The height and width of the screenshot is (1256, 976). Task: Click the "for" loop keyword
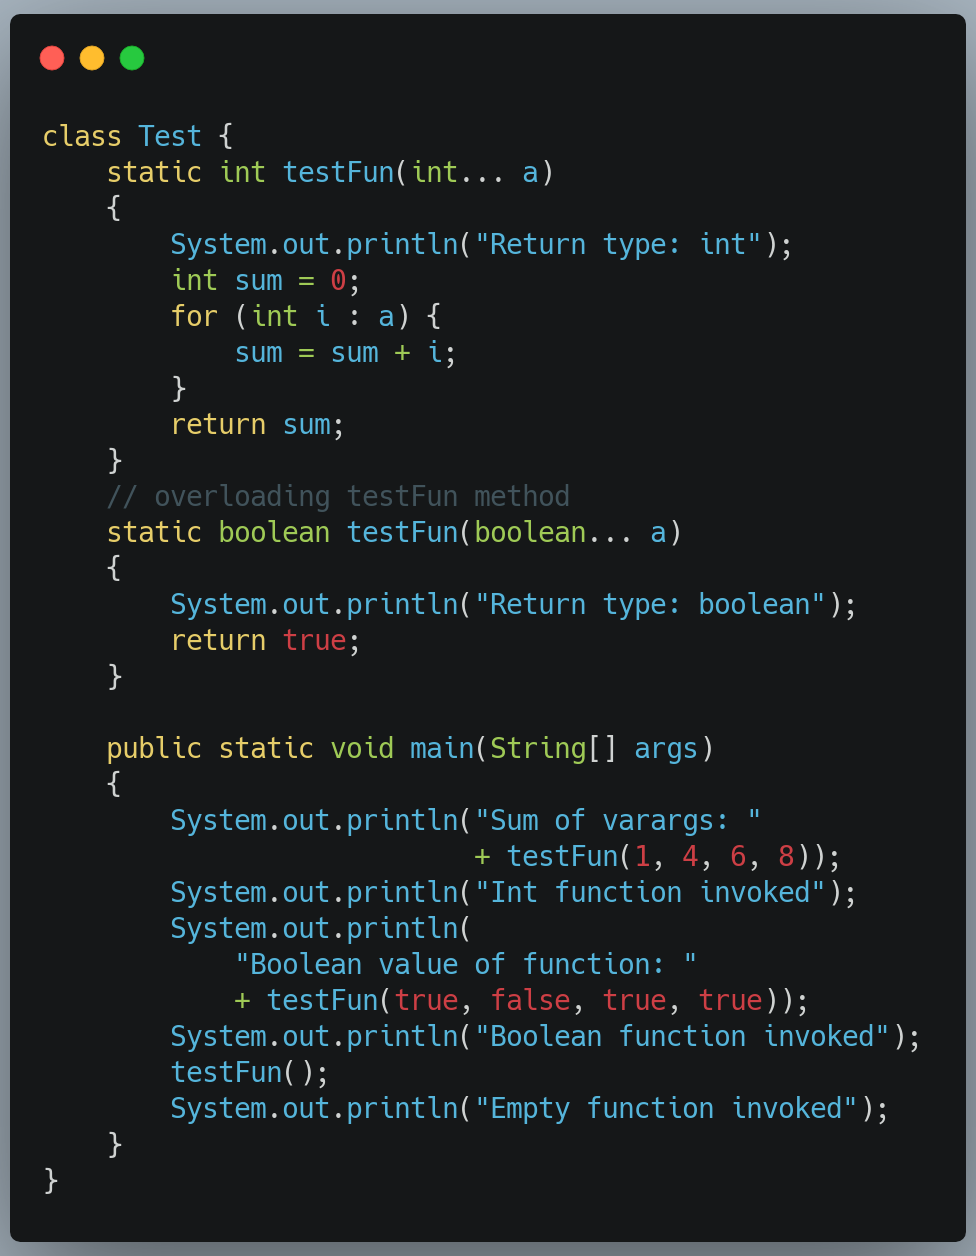point(194,316)
